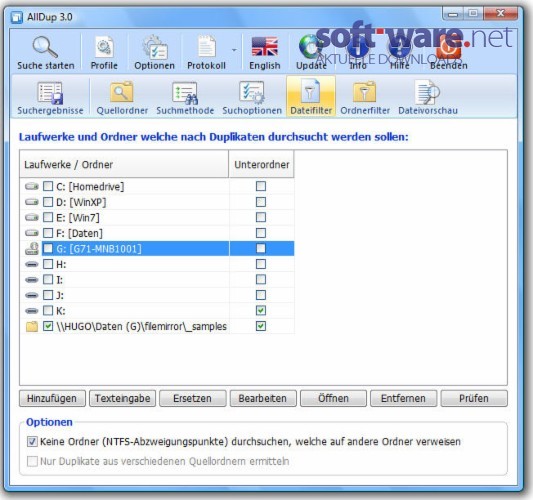Image resolution: width=533 pixels, height=500 pixels.
Task: Open Optionen settings icon
Action: [154, 53]
